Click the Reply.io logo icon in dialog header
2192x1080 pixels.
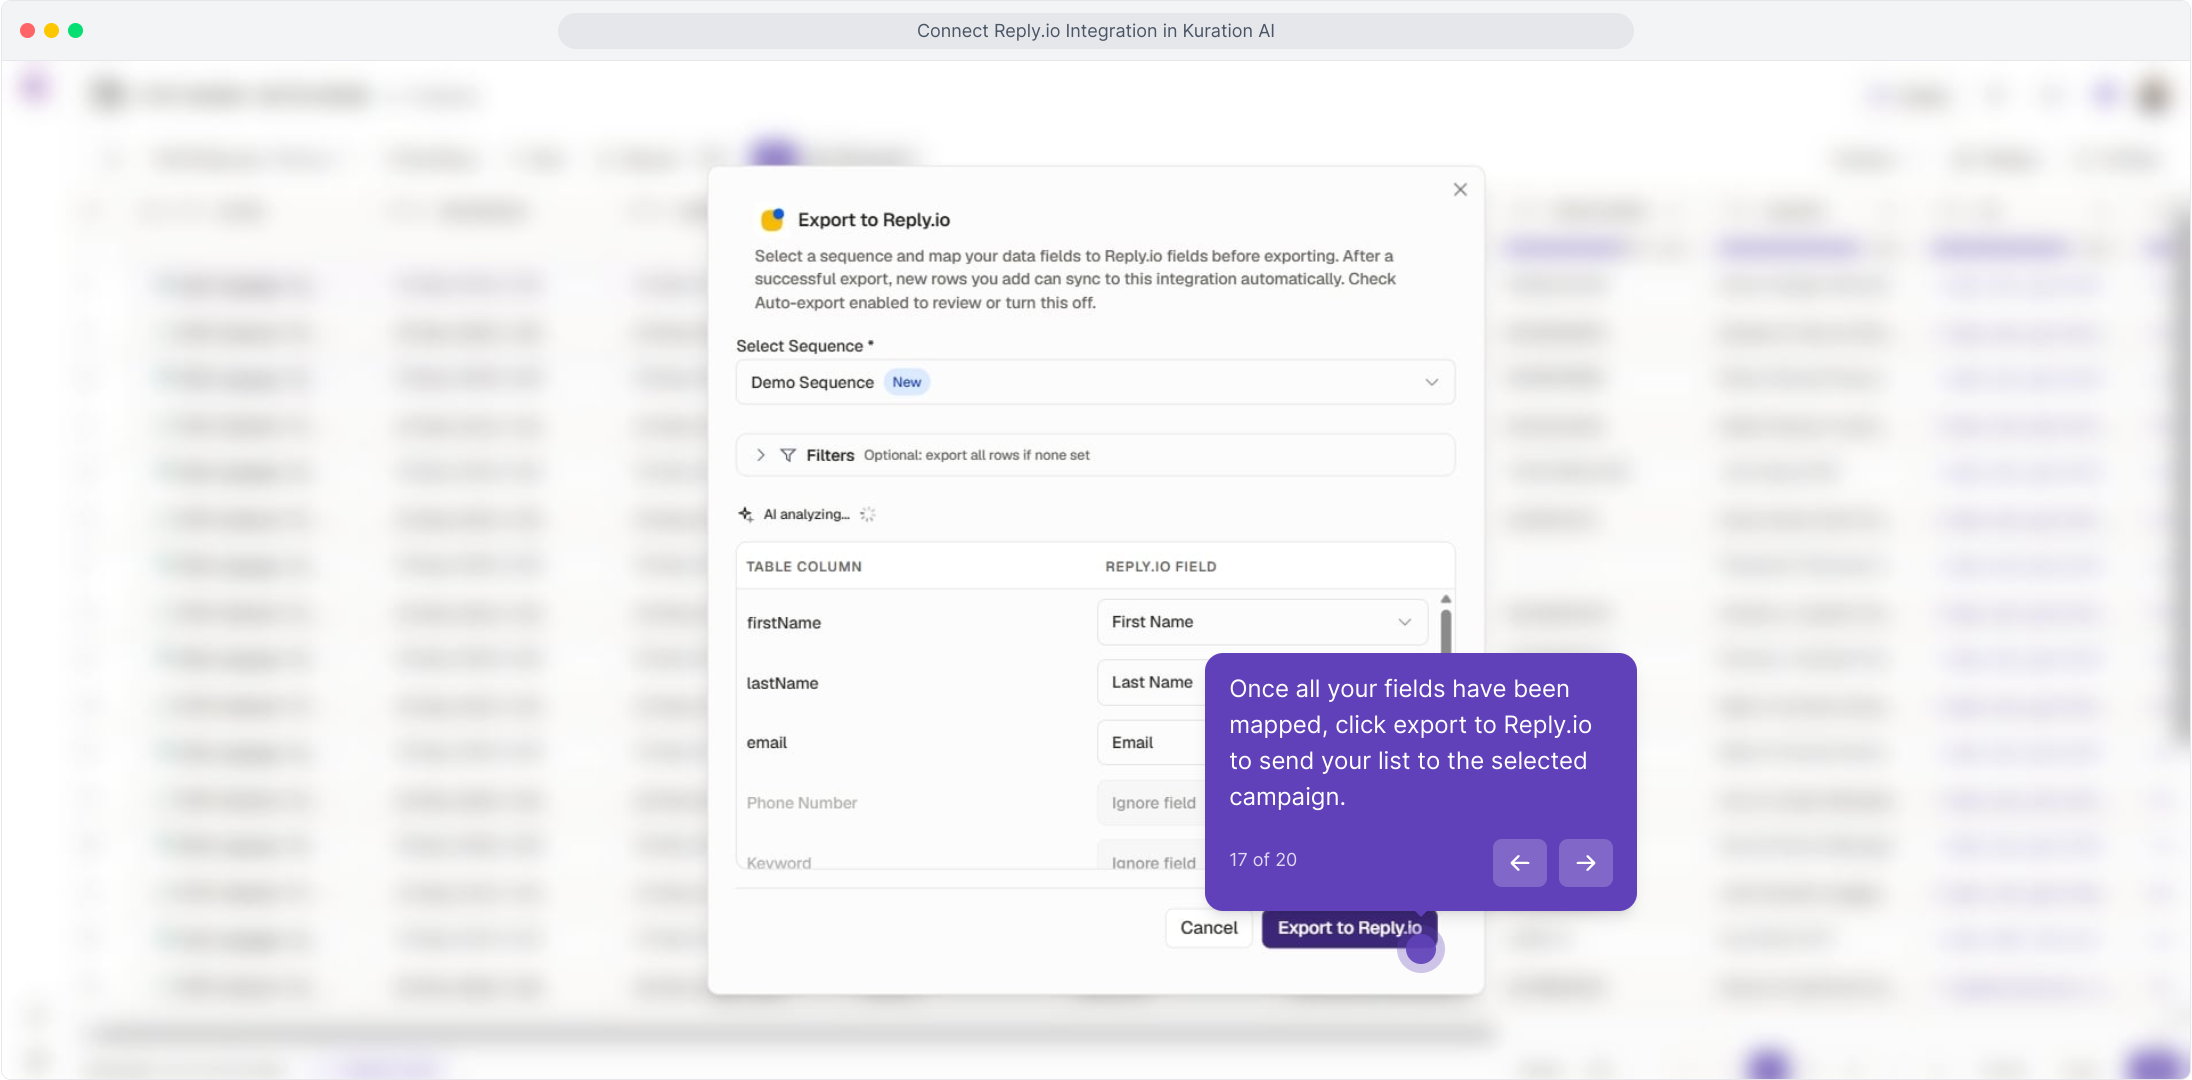click(772, 219)
